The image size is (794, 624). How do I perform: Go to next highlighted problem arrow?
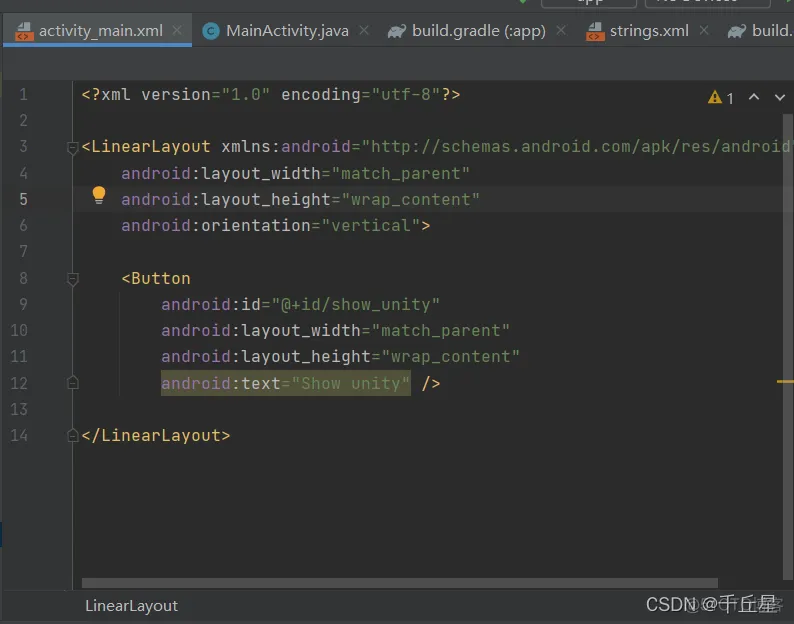click(x=779, y=97)
